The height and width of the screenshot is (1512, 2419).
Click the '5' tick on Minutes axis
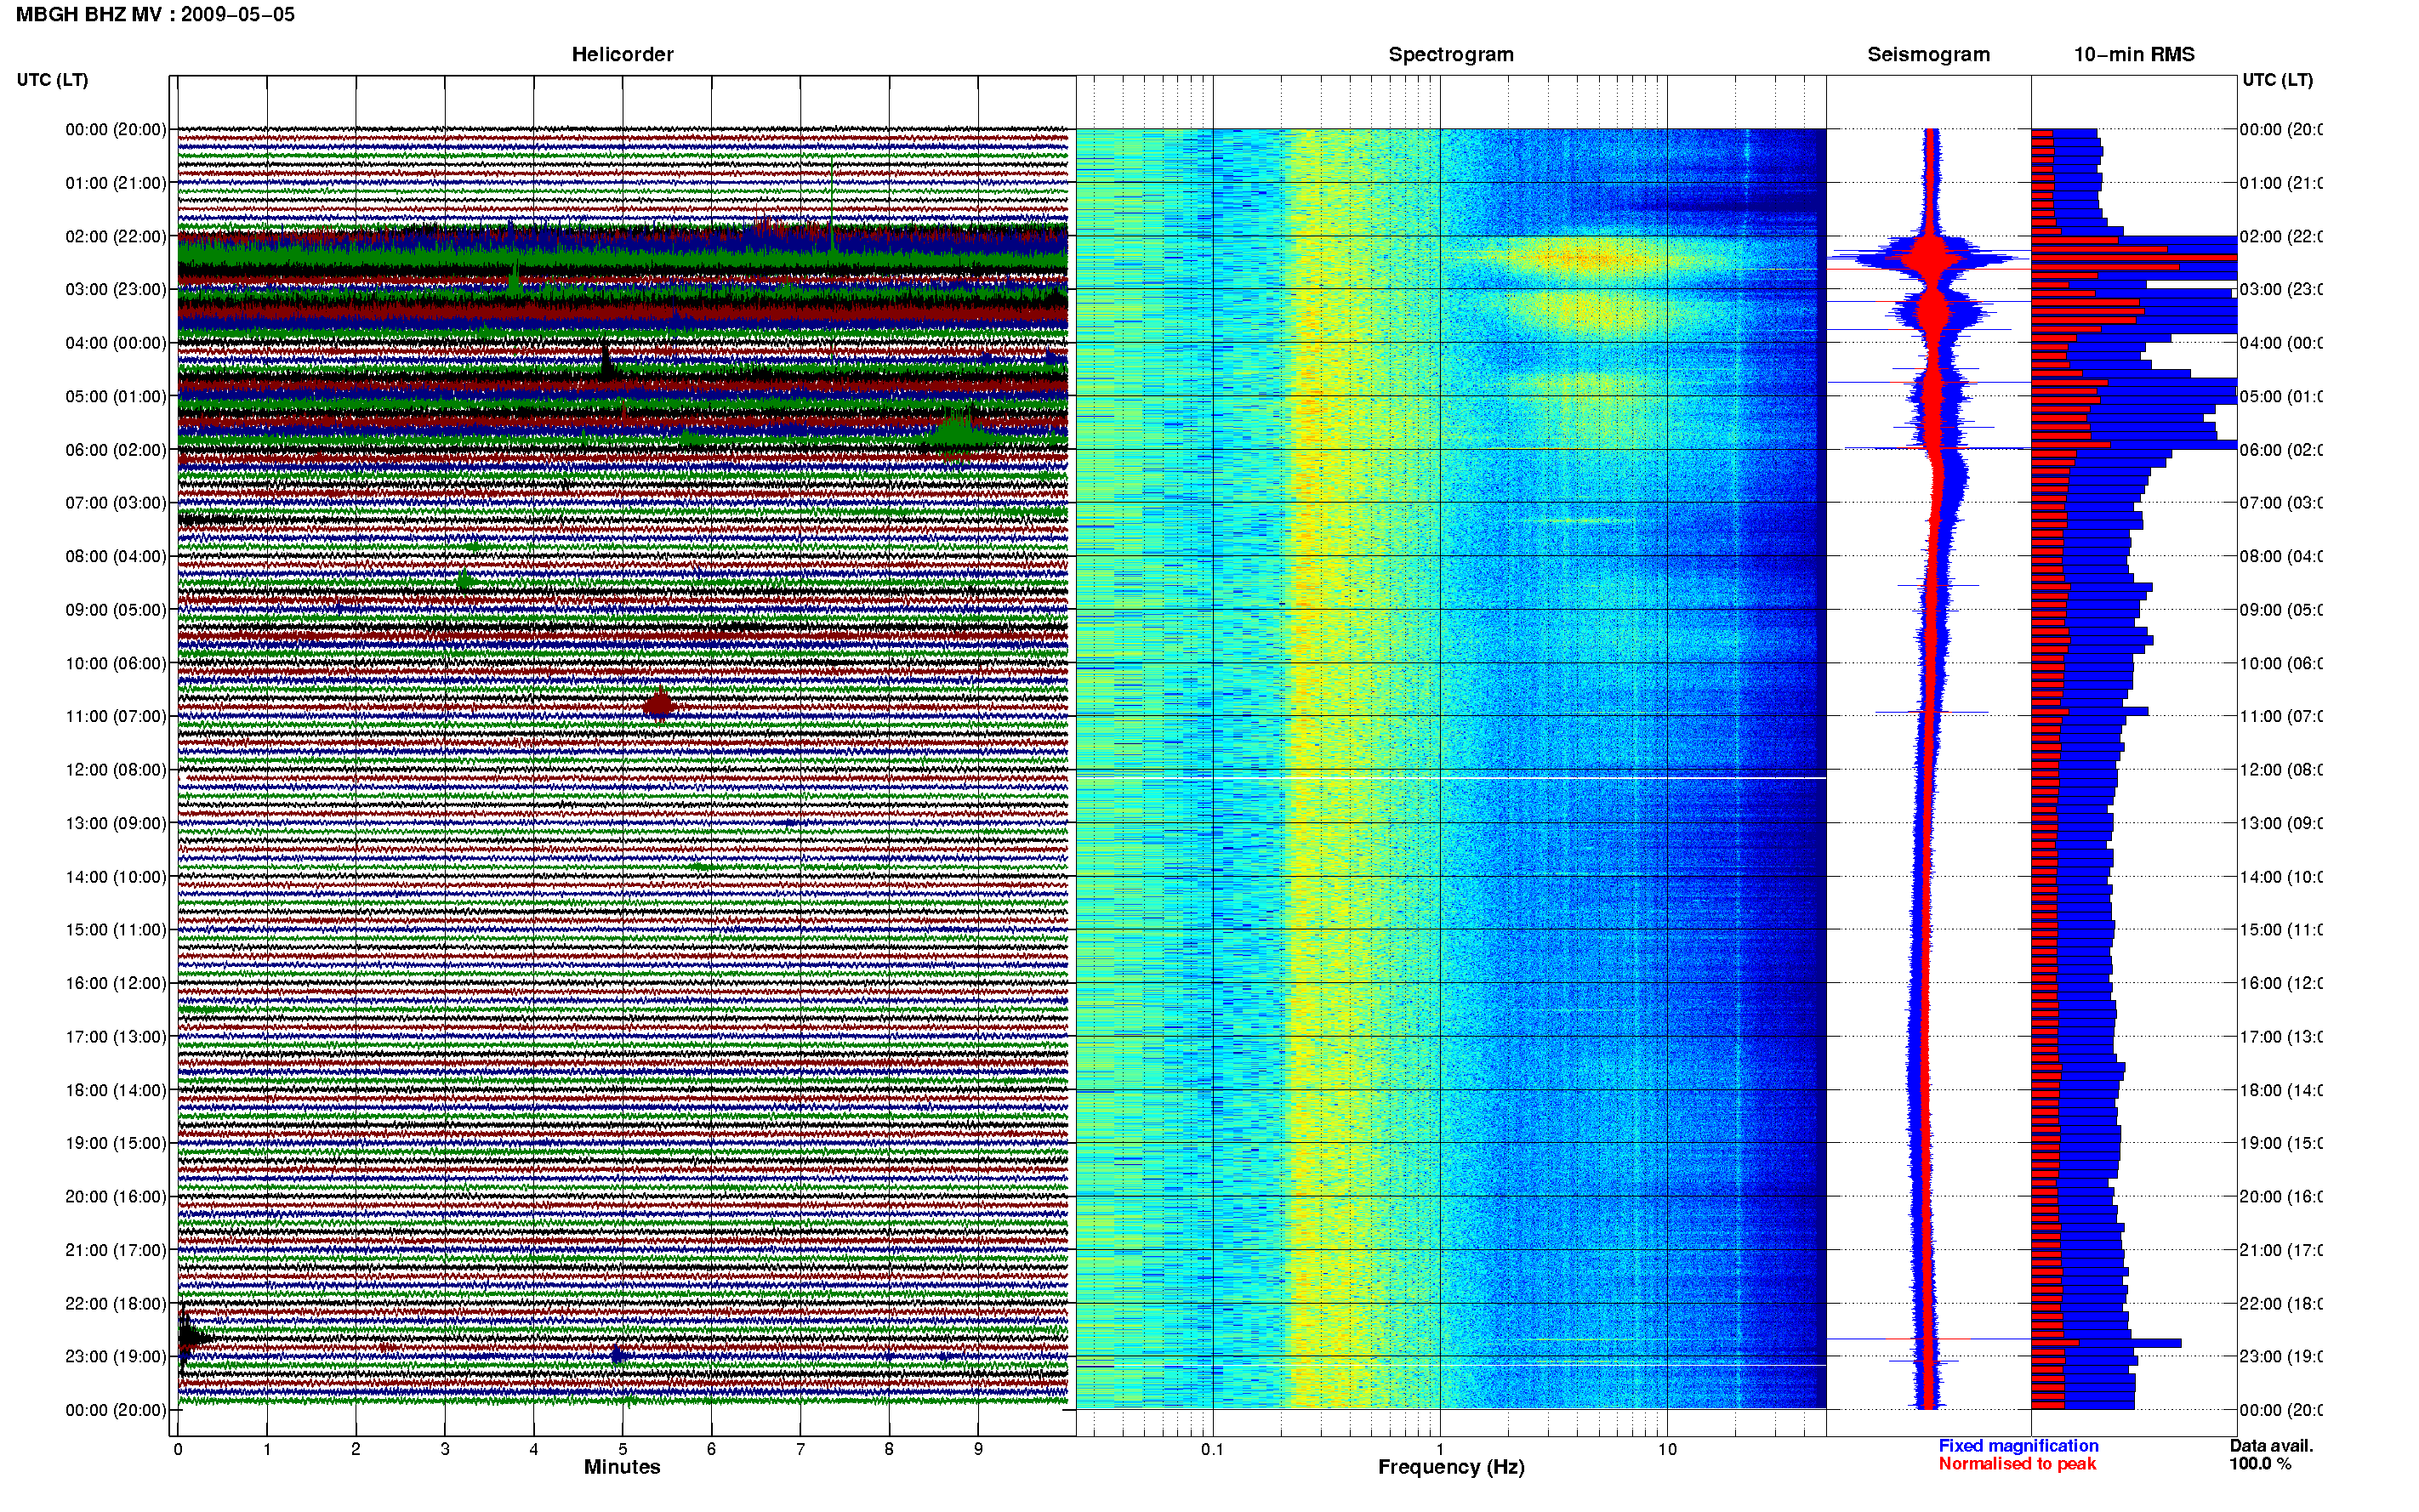[x=622, y=1449]
